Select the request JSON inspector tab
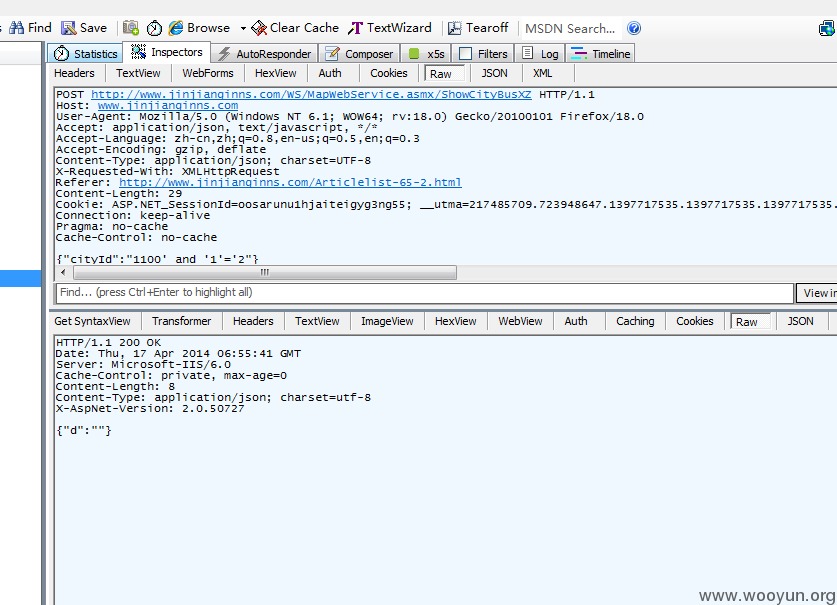 coord(494,73)
